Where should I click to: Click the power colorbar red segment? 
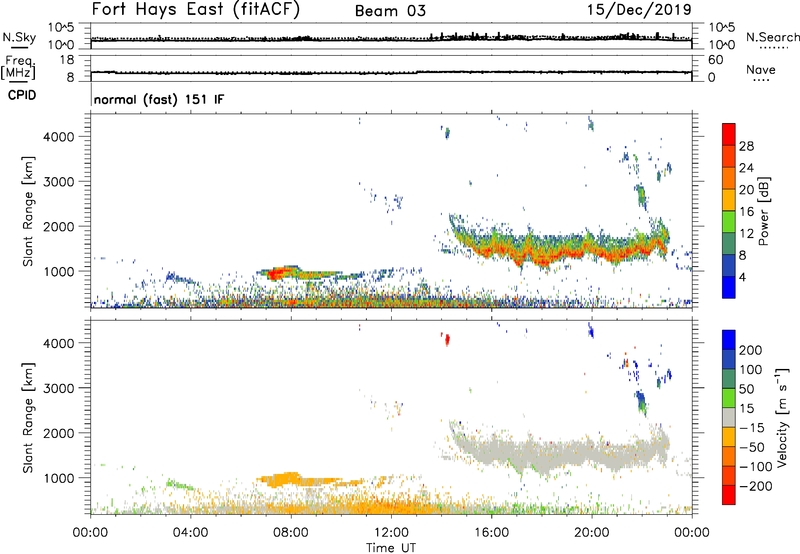point(729,134)
